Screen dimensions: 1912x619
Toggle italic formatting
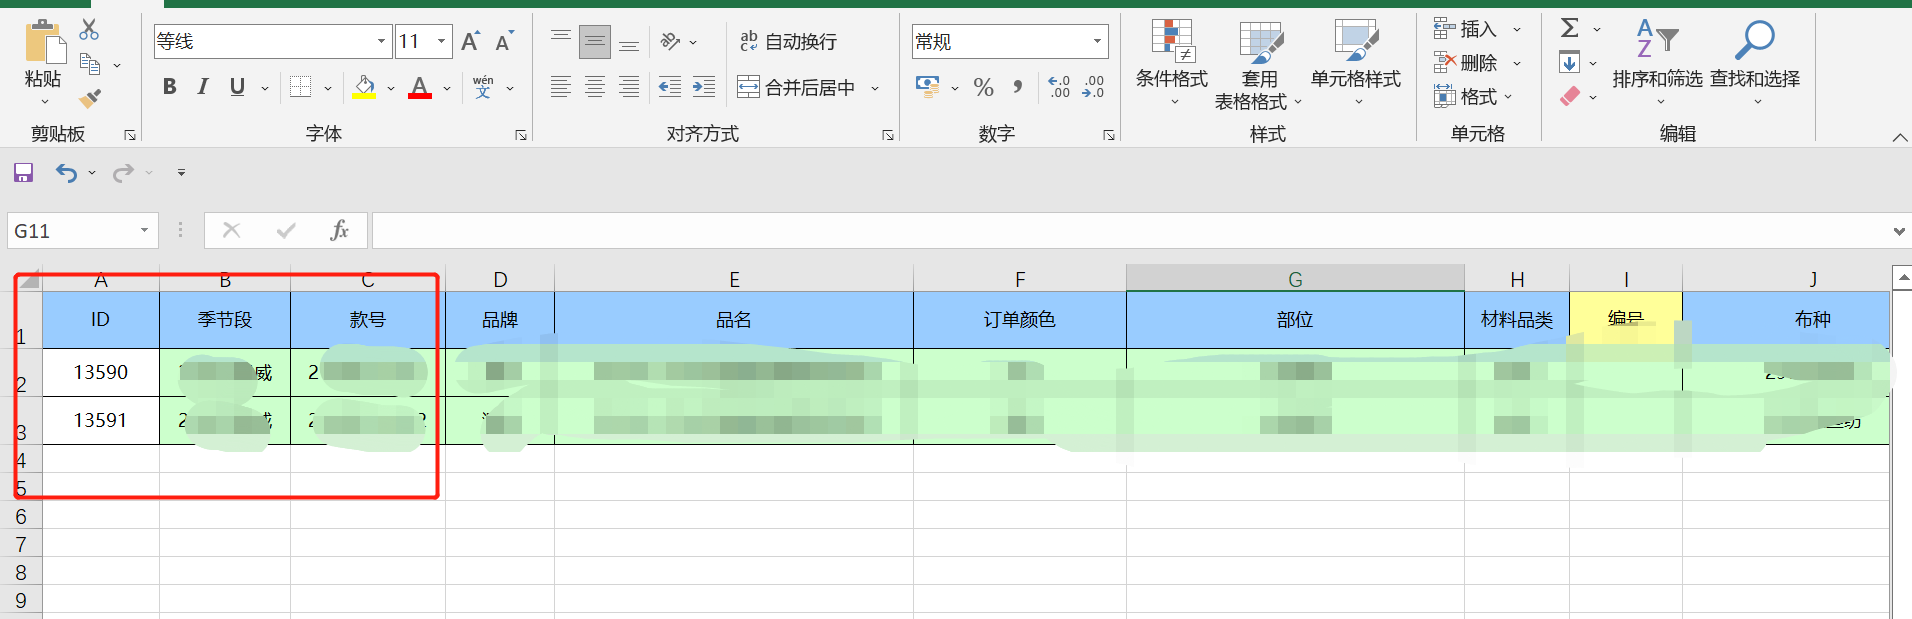[x=203, y=87]
